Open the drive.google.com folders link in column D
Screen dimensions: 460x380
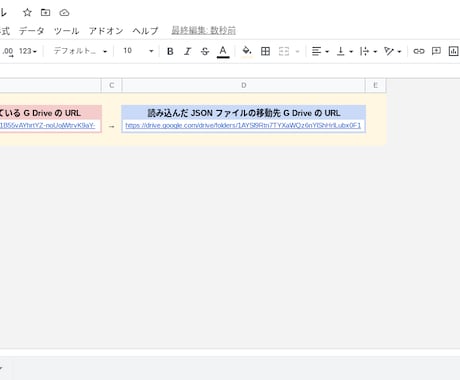243,125
